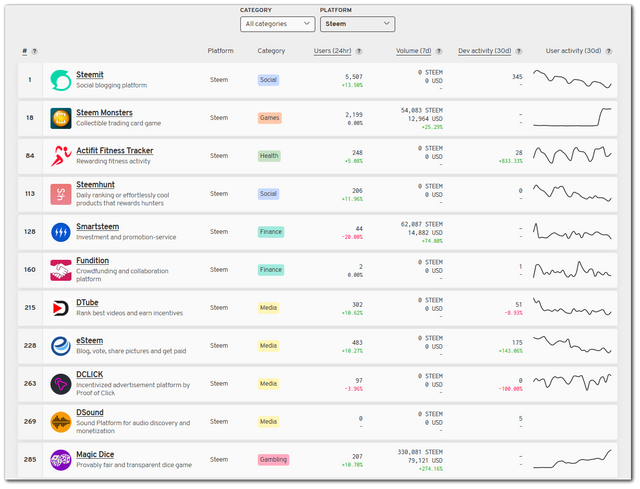Open the Smartsteem link
This screenshot has width=640, height=489.
point(98,227)
